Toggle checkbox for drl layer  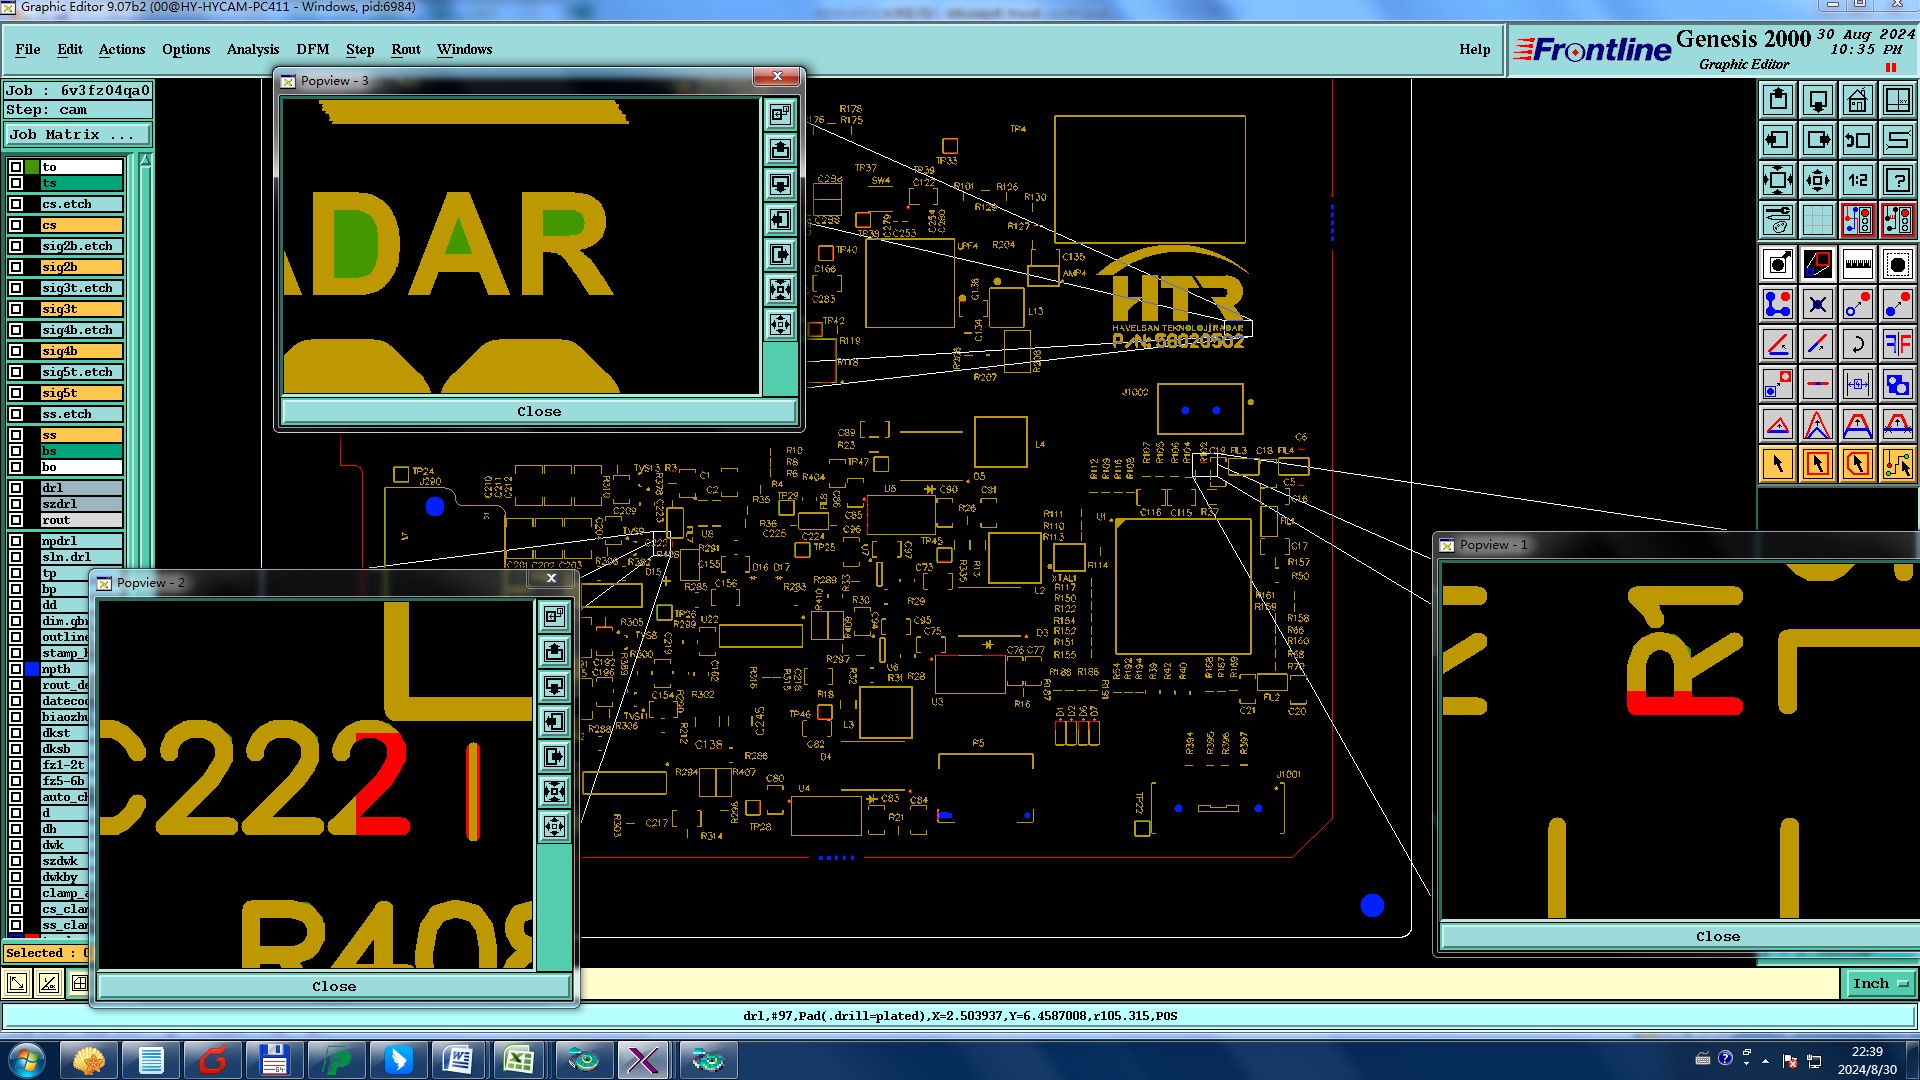click(16, 488)
